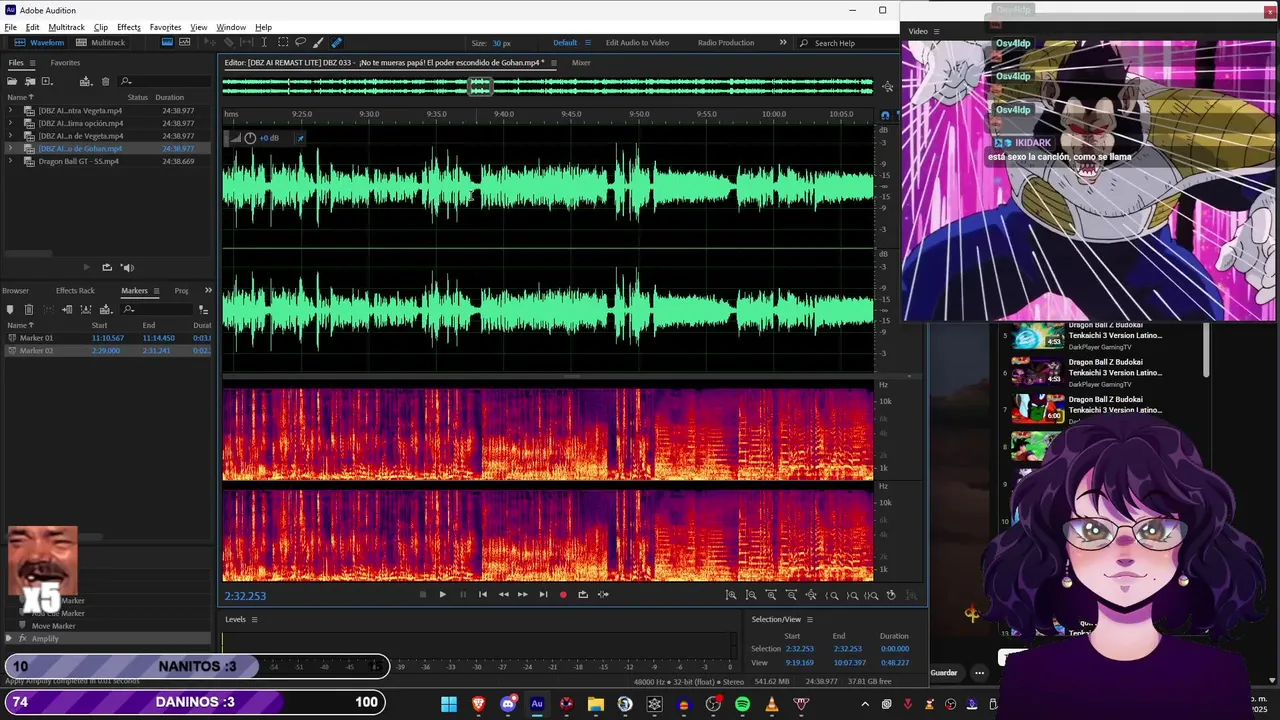This screenshot has height=720, width=1280.
Task: Click trash icon to close selected files
Action: click(105, 81)
